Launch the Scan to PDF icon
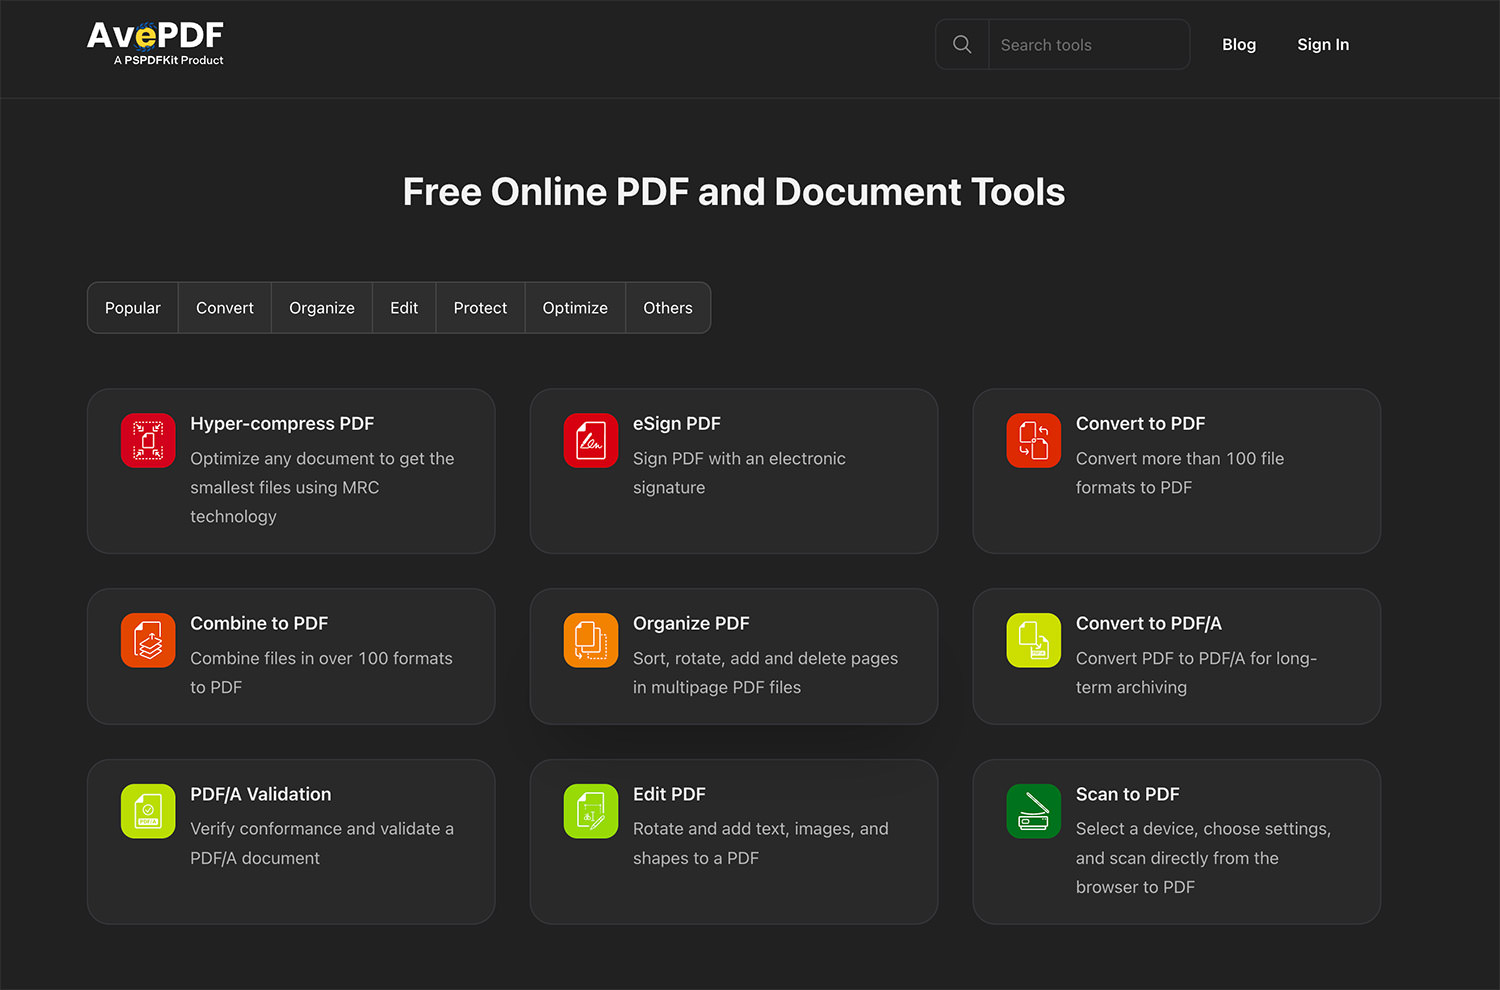Screen dimensions: 1500x990 click(1033, 811)
